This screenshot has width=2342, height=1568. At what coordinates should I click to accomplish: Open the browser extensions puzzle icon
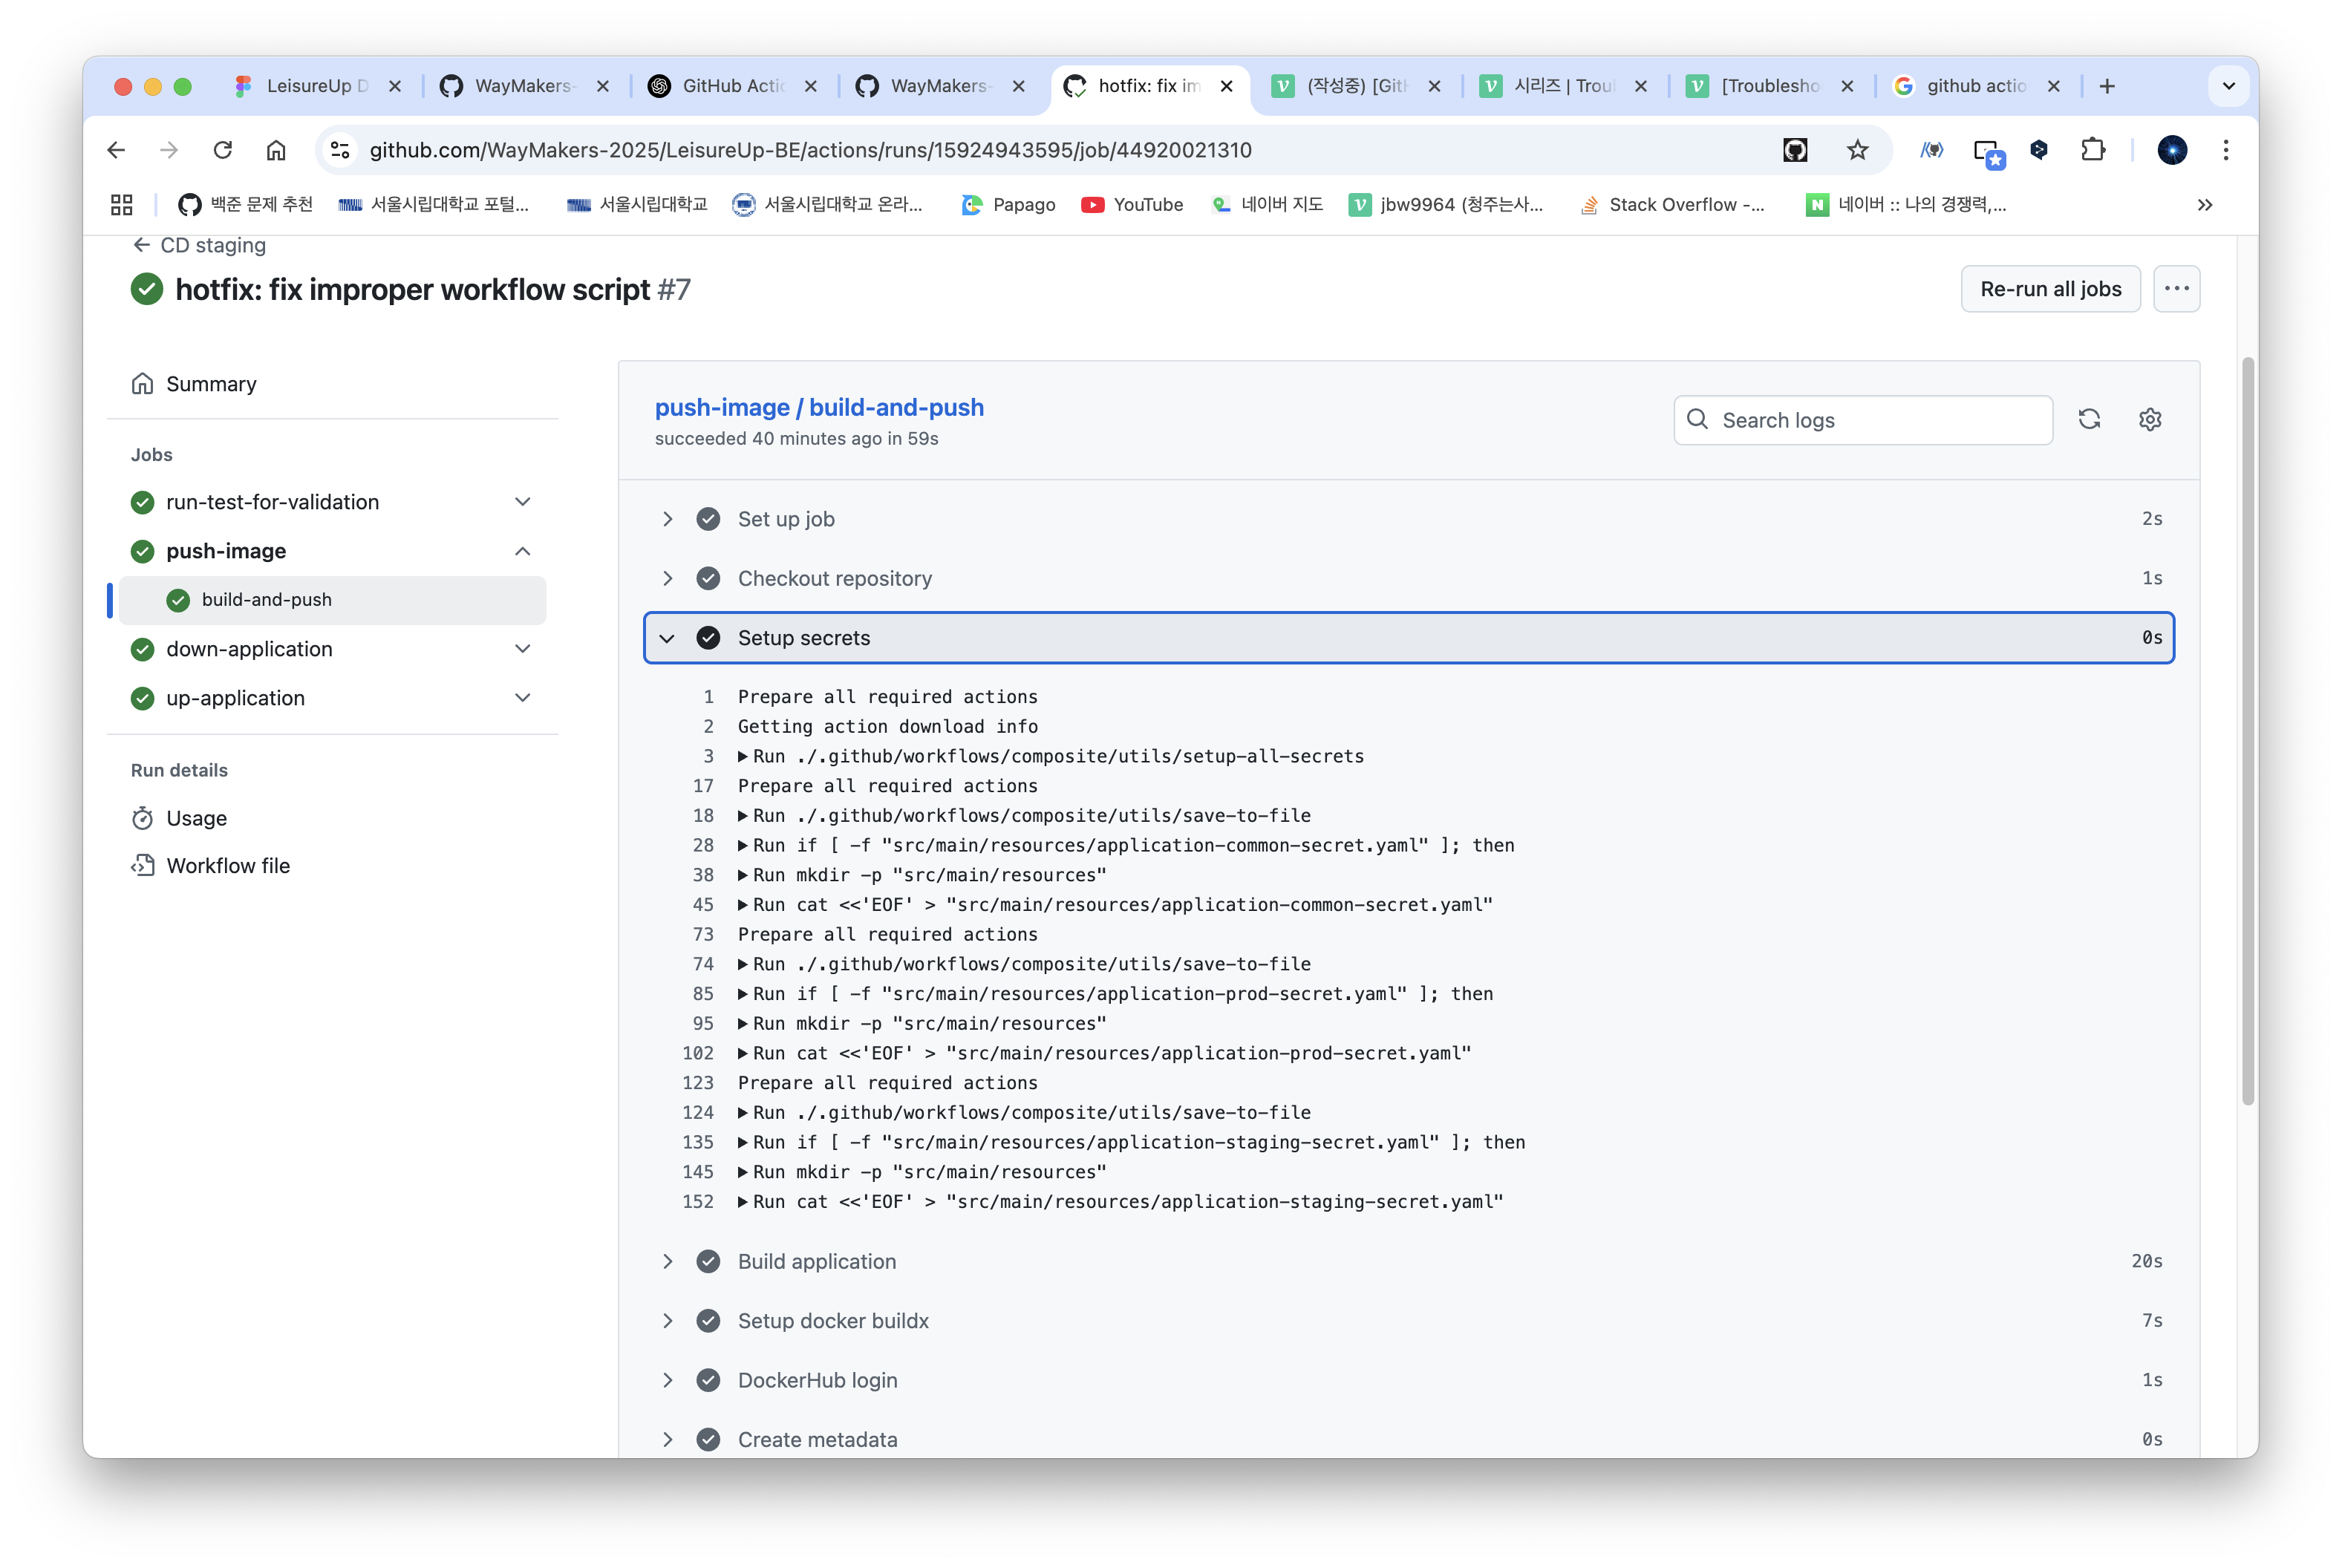2092,150
